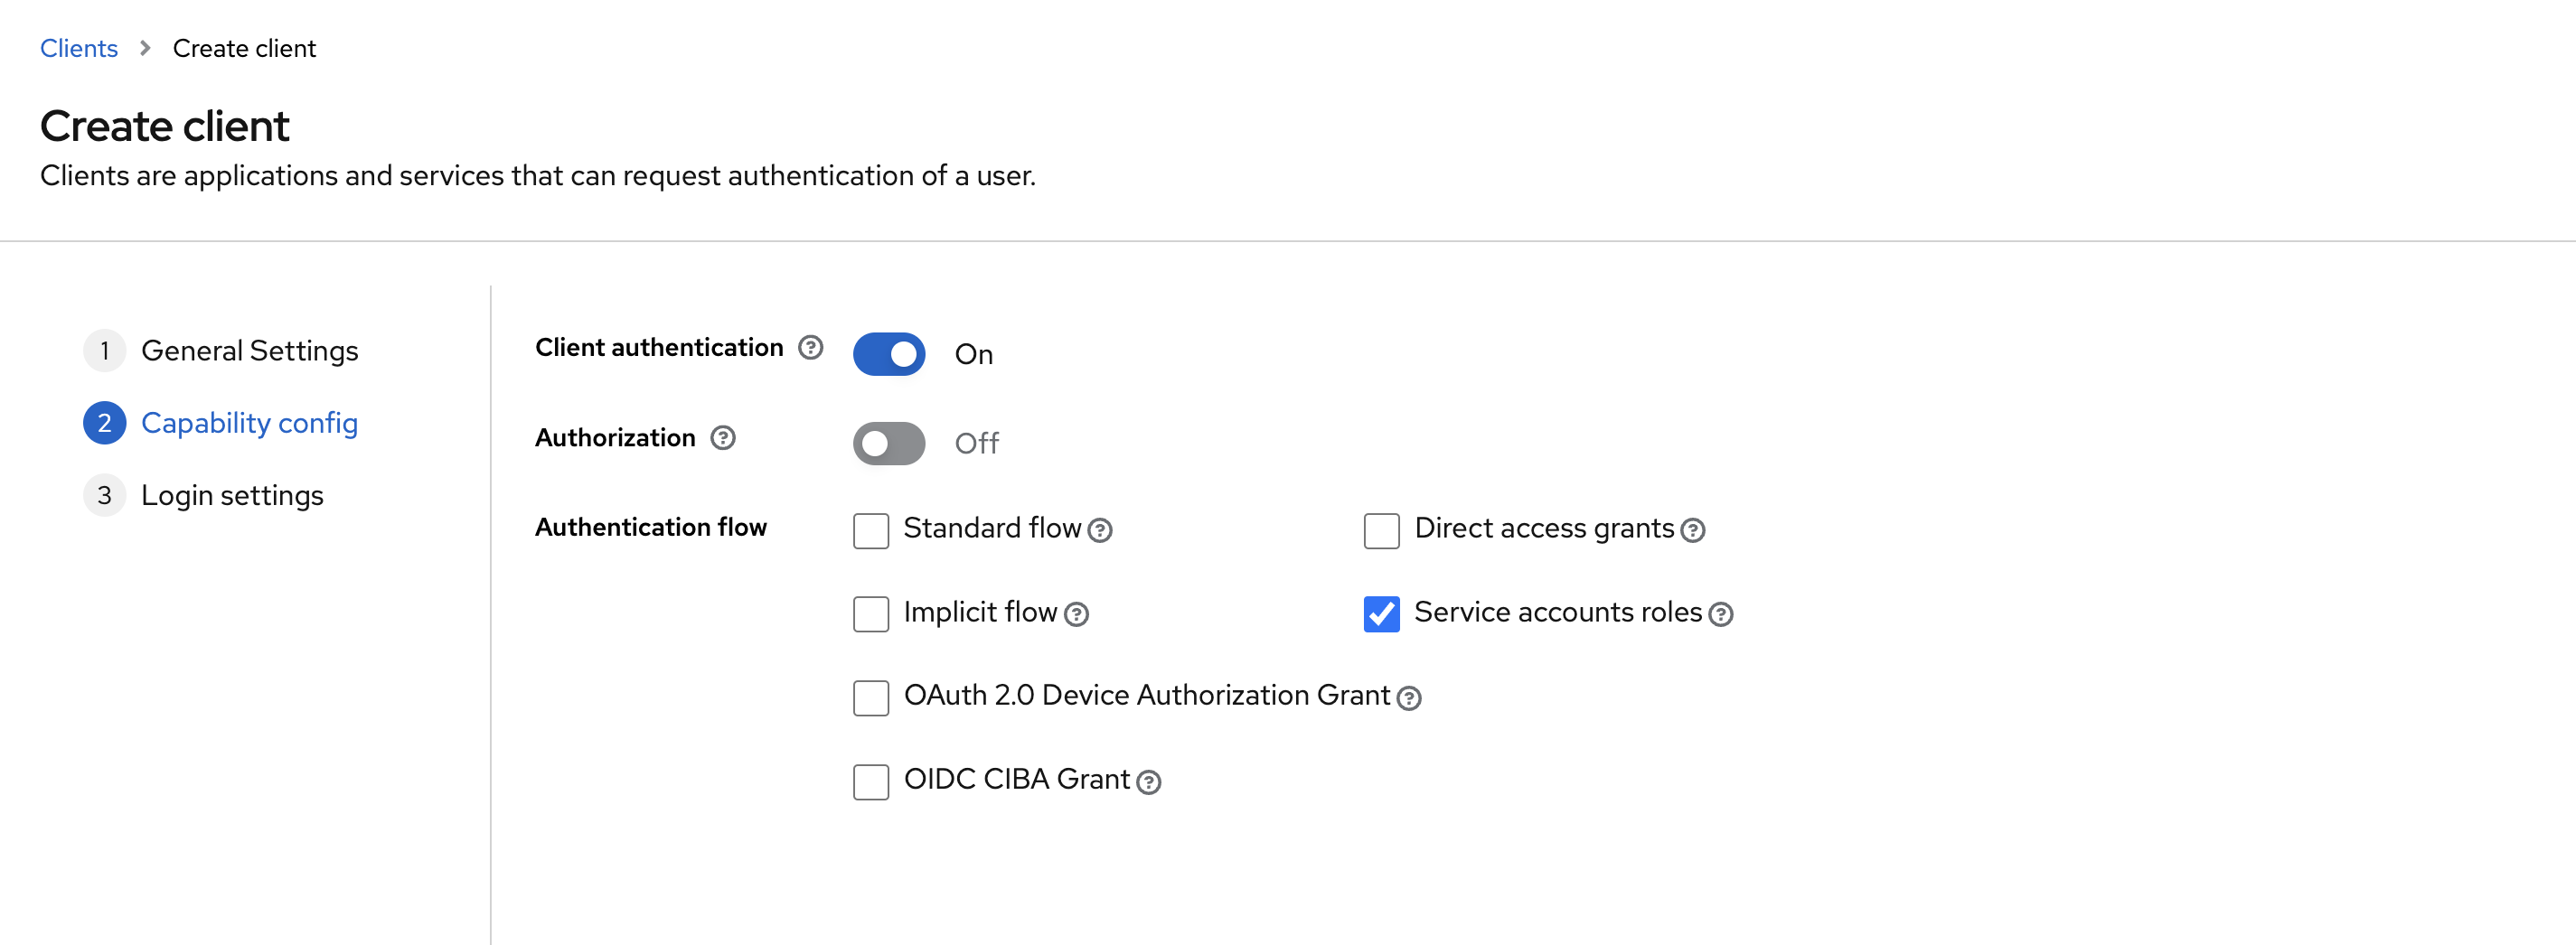Show OAuth 2.0 Device Authorization Grant help
This screenshot has height=945, width=2576.
tap(1408, 698)
